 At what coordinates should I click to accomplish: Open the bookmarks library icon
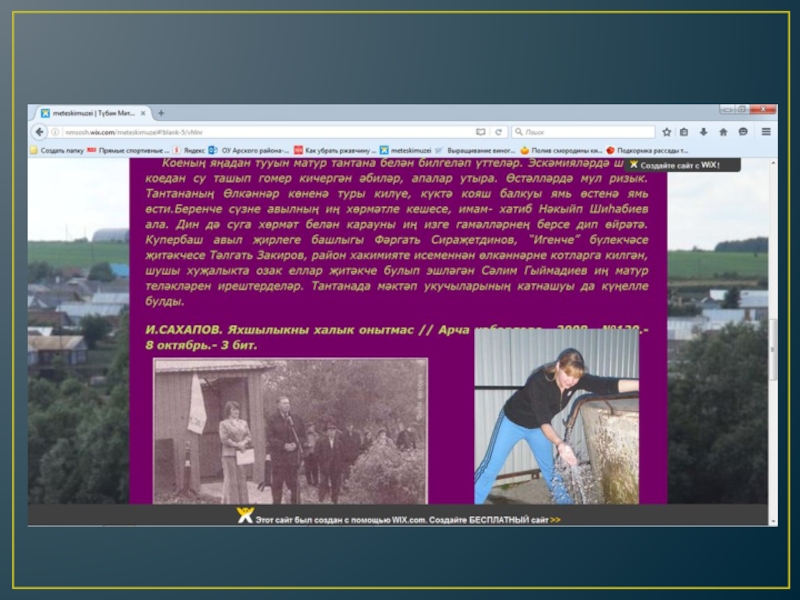click(x=684, y=131)
